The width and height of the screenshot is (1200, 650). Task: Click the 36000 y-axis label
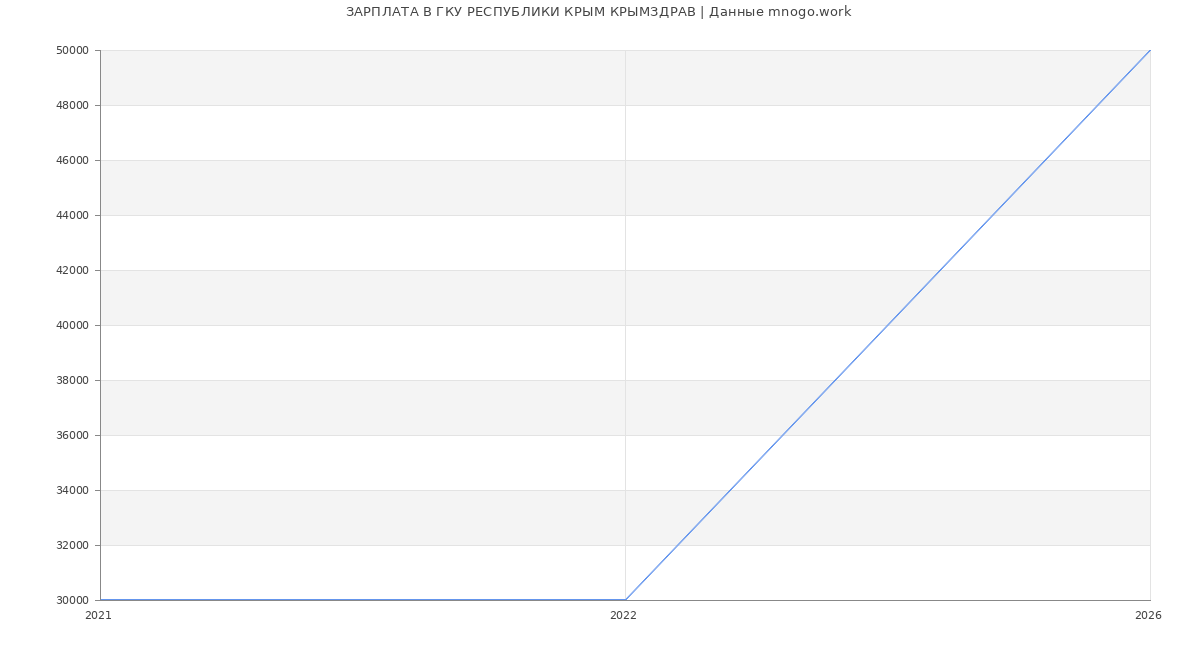click(x=73, y=435)
